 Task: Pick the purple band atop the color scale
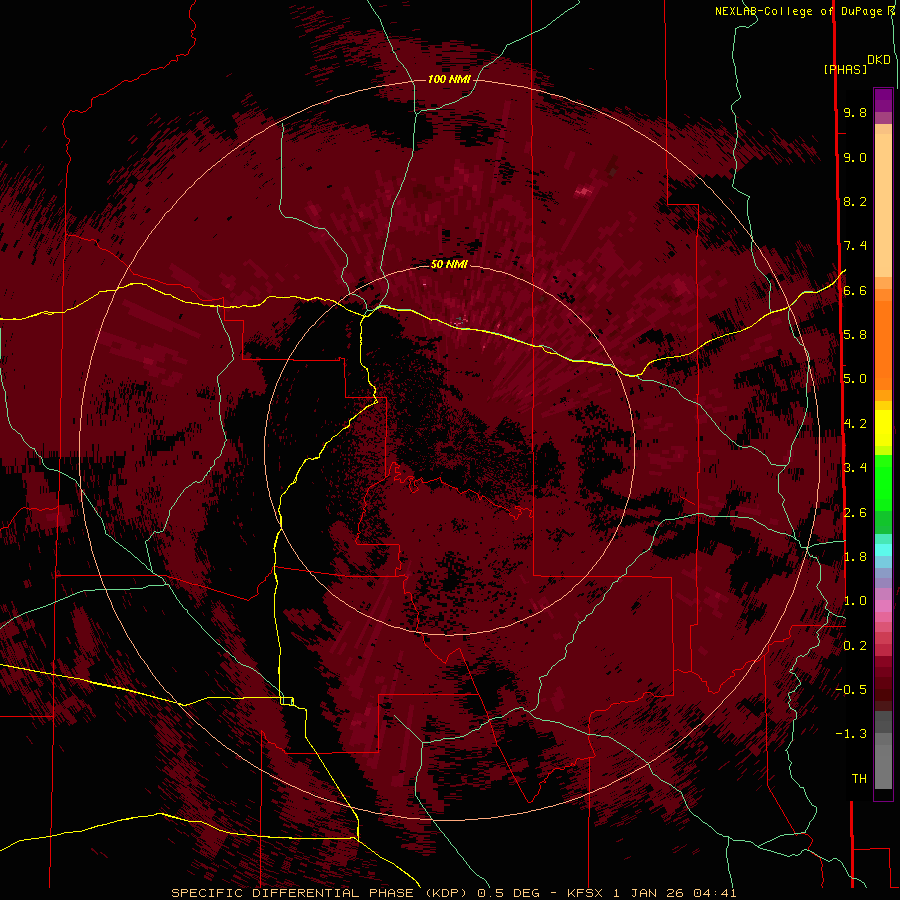tap(883, 101)
